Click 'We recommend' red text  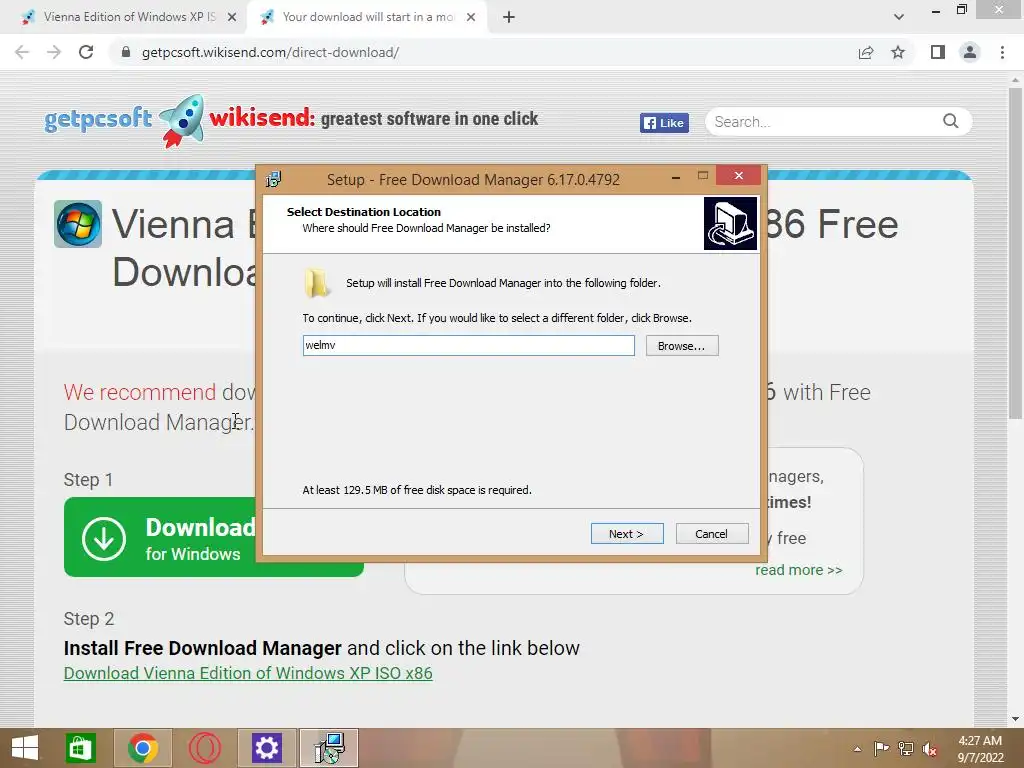140,392
